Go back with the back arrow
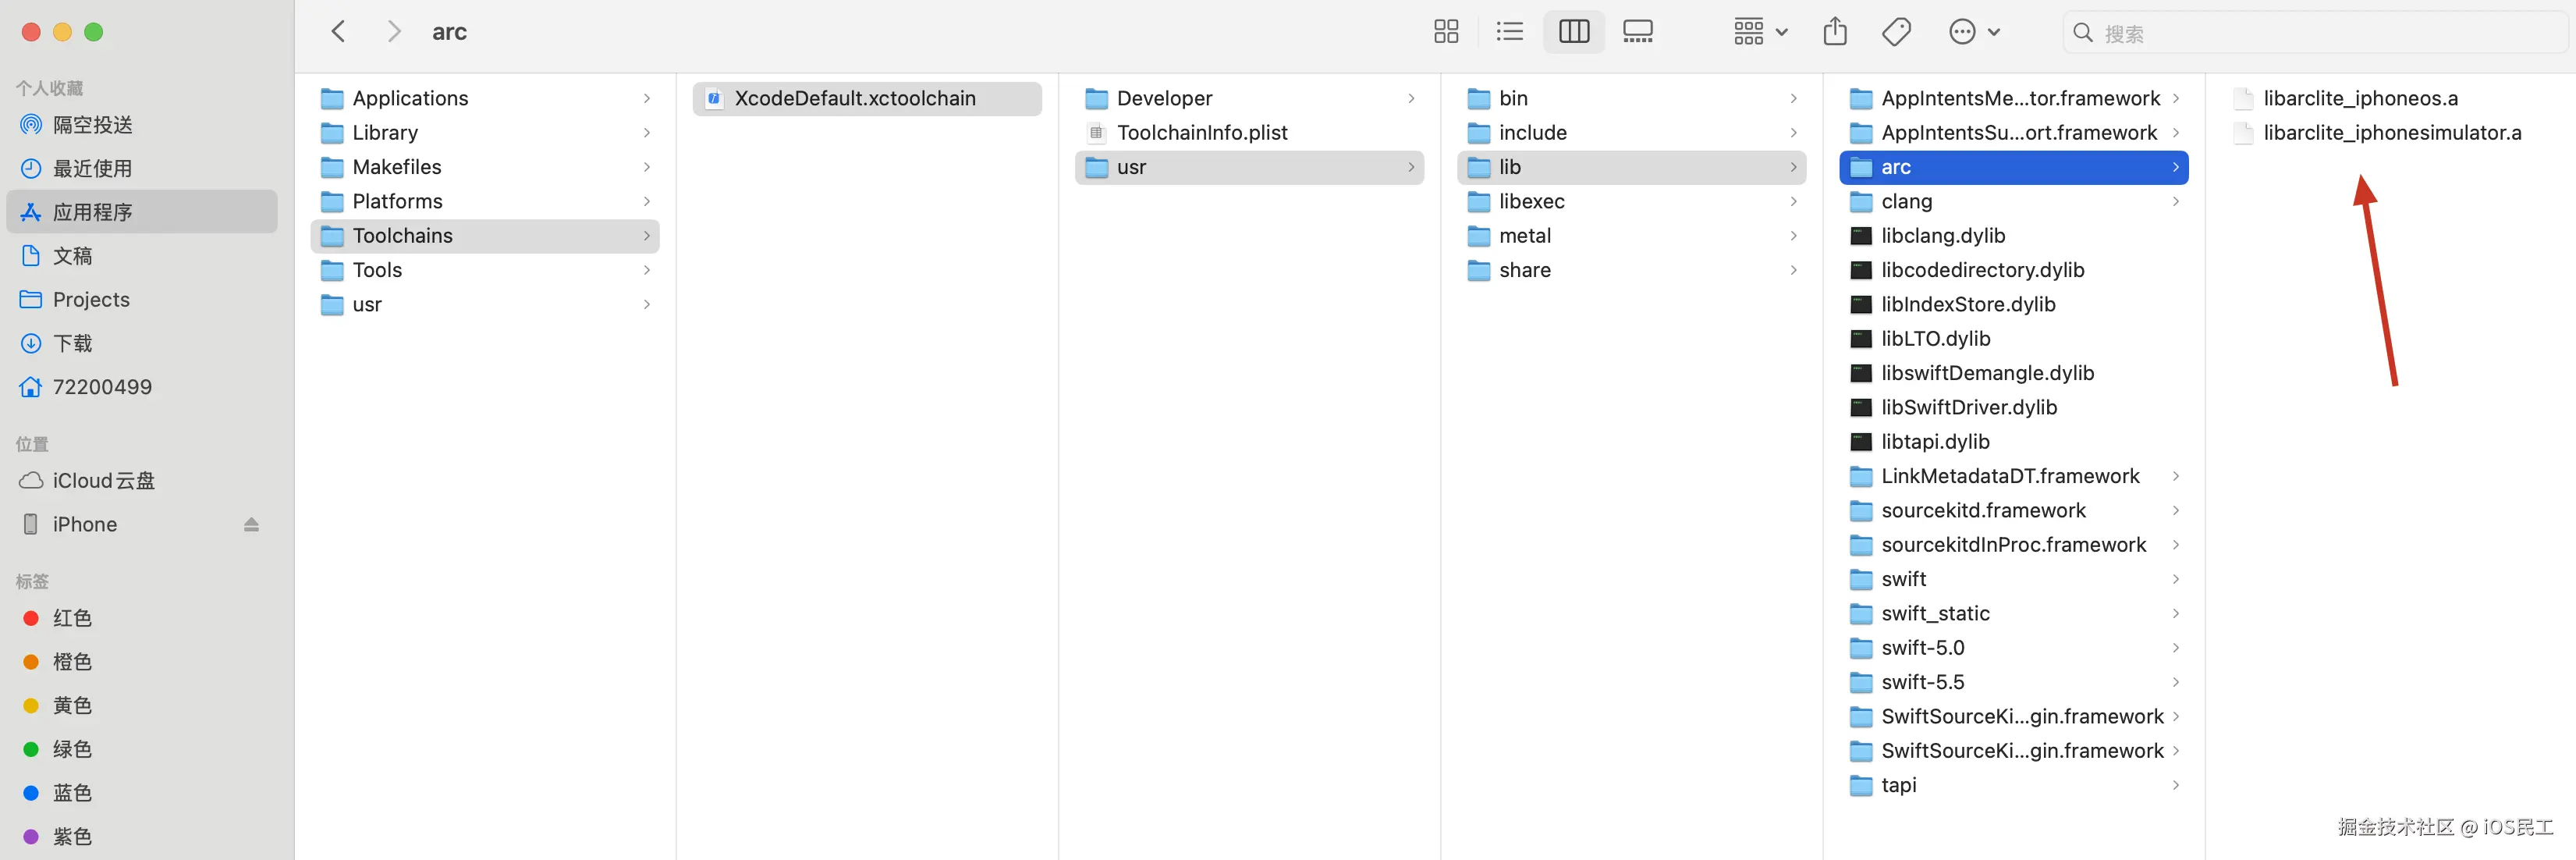2576x860 pixels. point(339,32)
